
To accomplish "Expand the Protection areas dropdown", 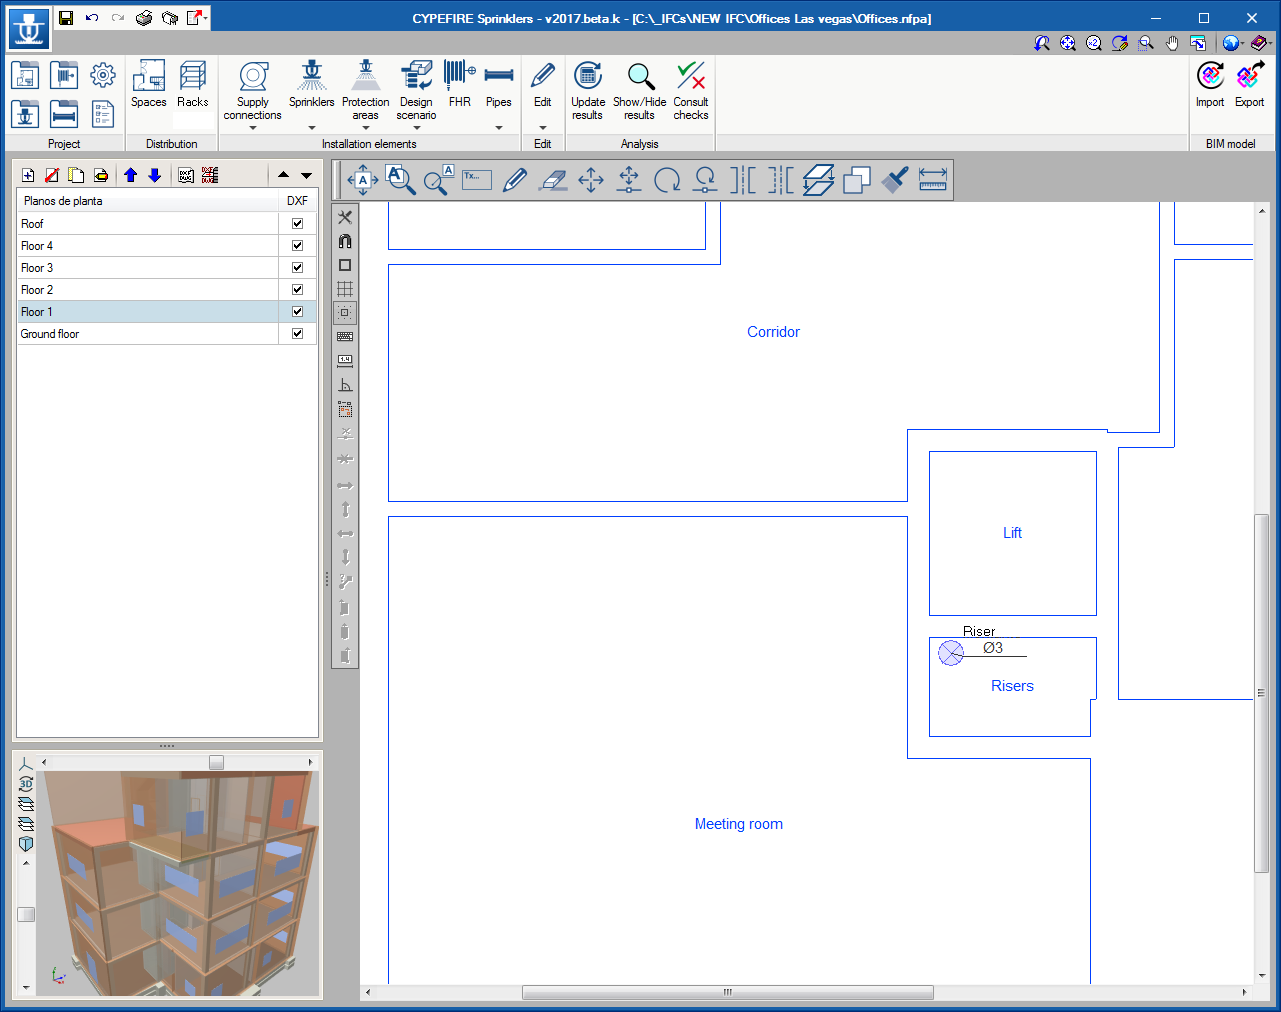I will (365, 128).
